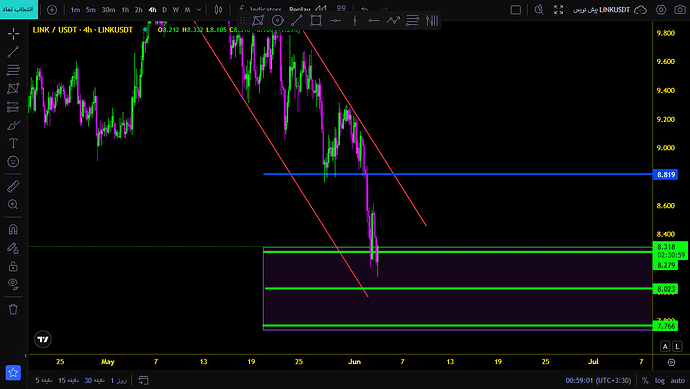690x389 pixels.
Task: Switch to the M monthly timeframe
Action: point(187,10)
